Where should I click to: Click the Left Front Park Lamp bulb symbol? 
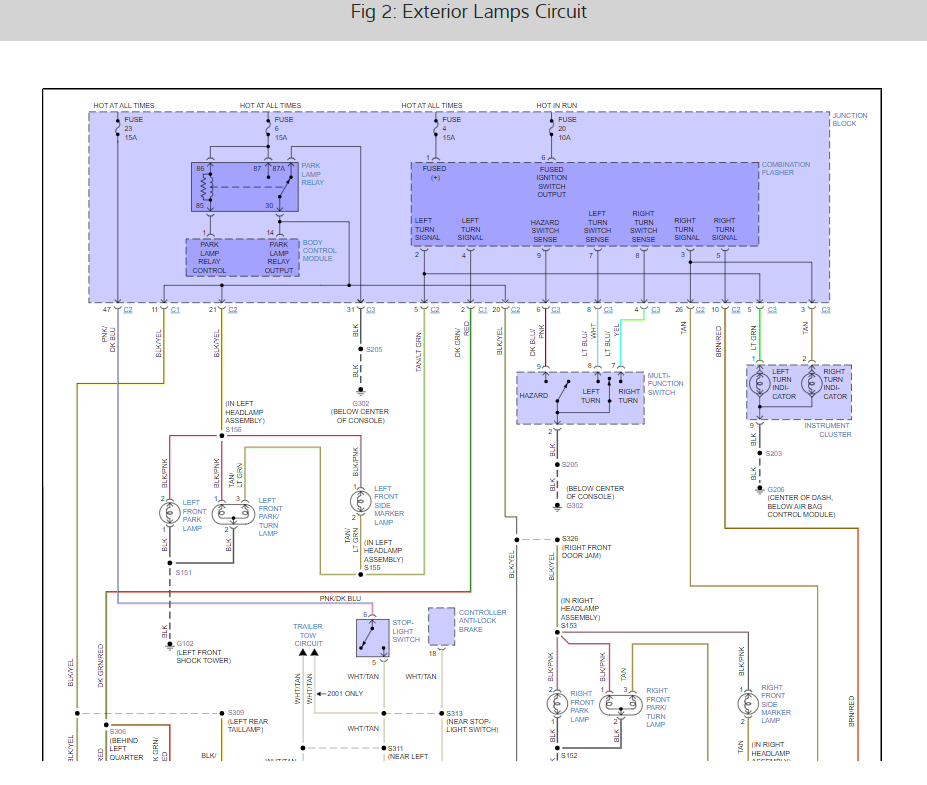[170, 512]
